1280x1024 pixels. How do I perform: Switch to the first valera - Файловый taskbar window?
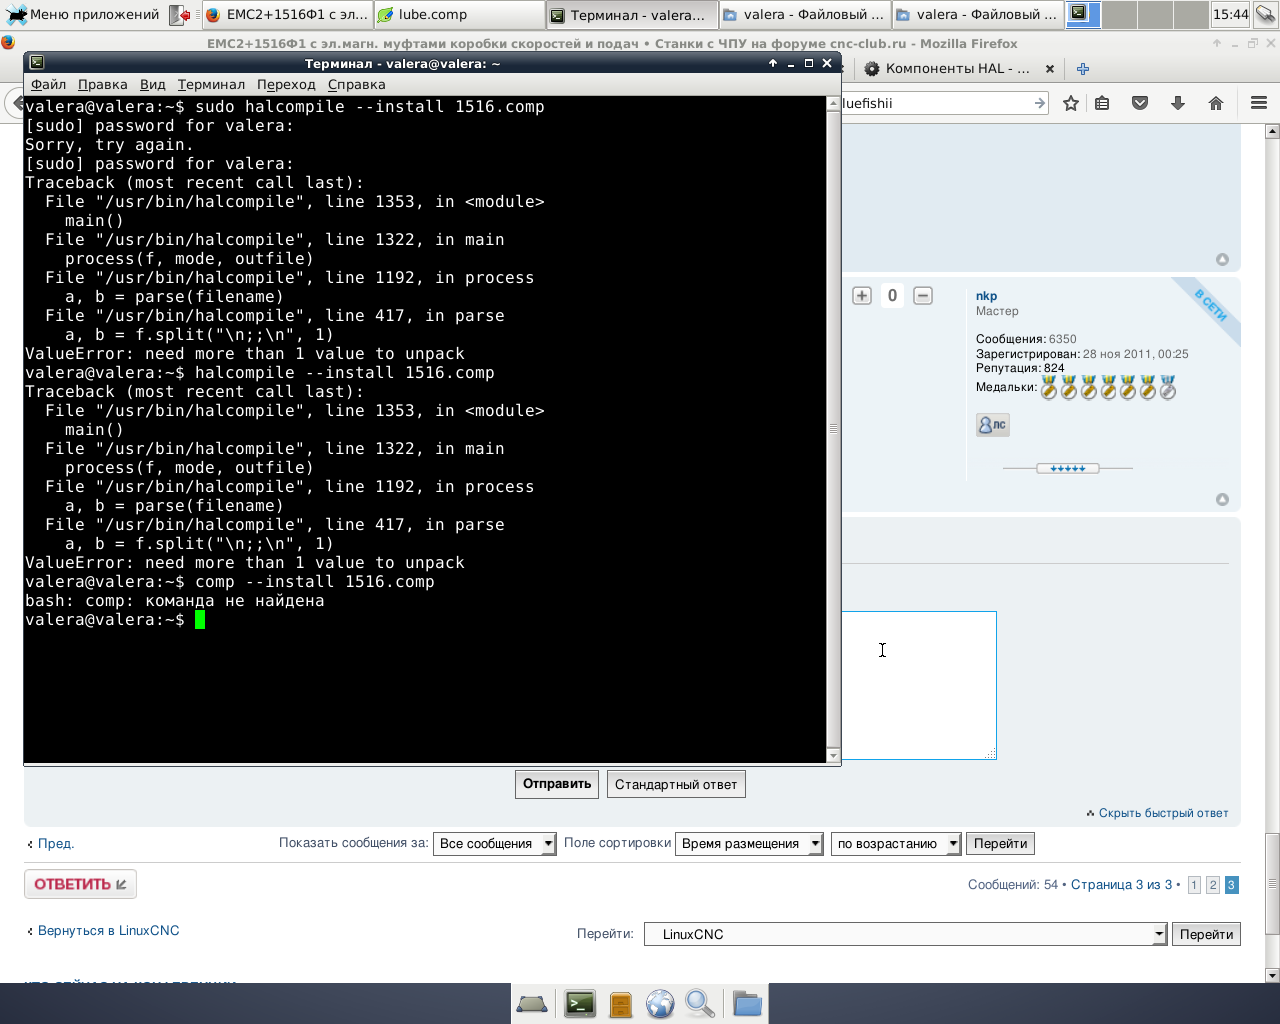pos(804,15)
